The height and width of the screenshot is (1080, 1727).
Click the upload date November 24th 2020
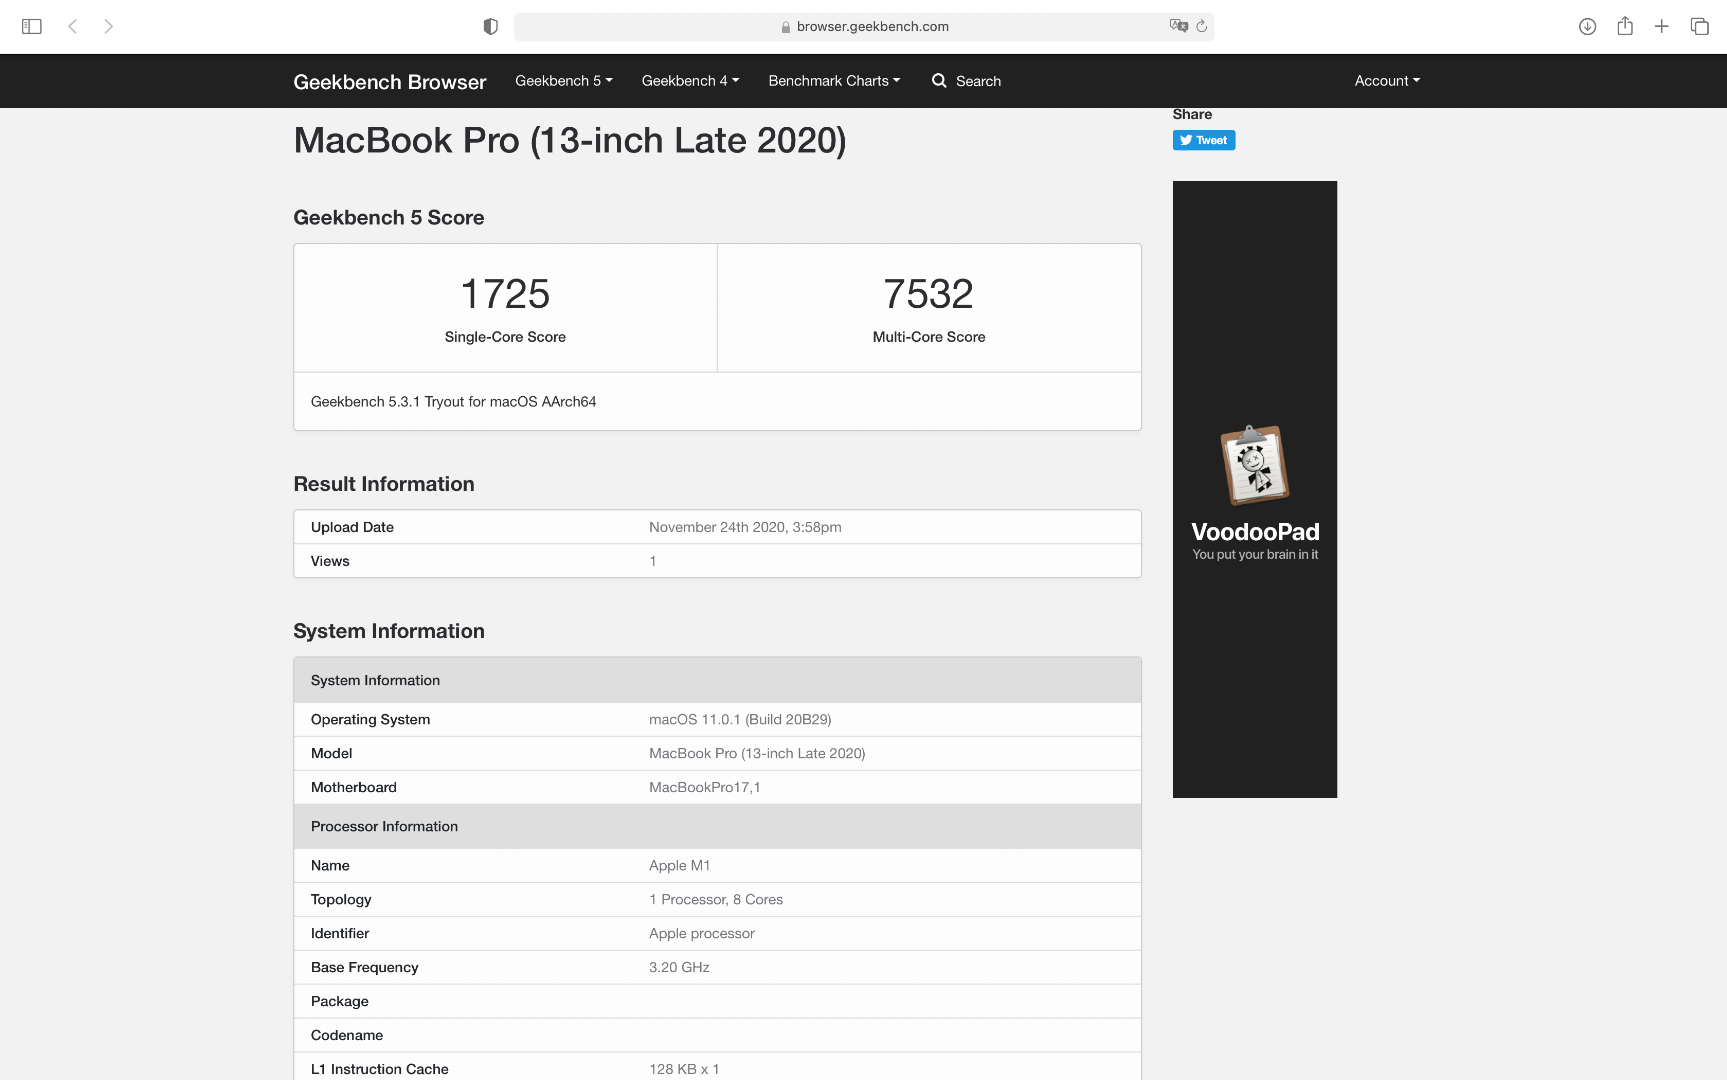tap(745, 527)
